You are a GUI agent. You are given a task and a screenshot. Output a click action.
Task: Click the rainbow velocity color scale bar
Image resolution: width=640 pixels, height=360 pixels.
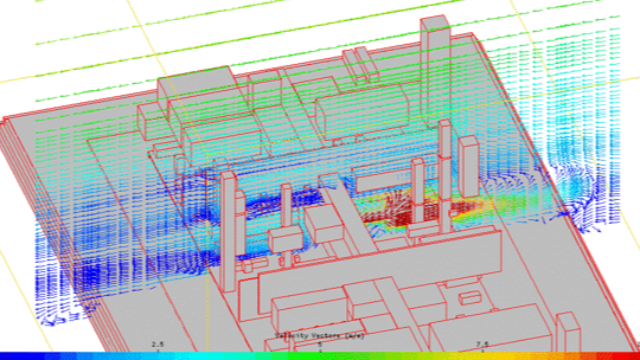320,356
